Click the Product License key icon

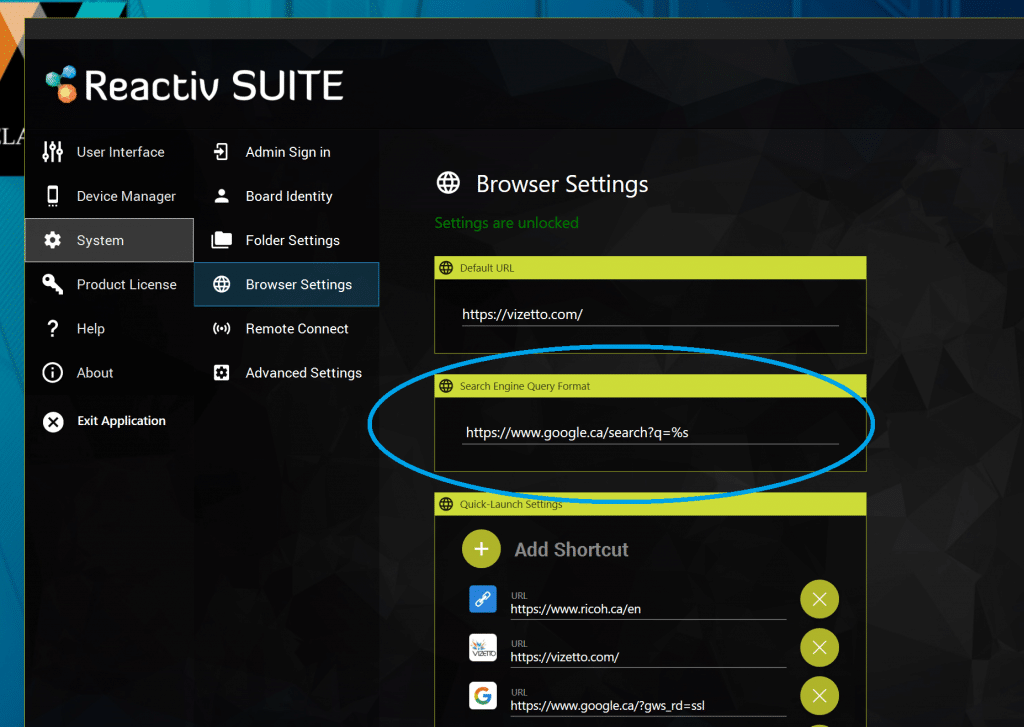pos(52,284)
